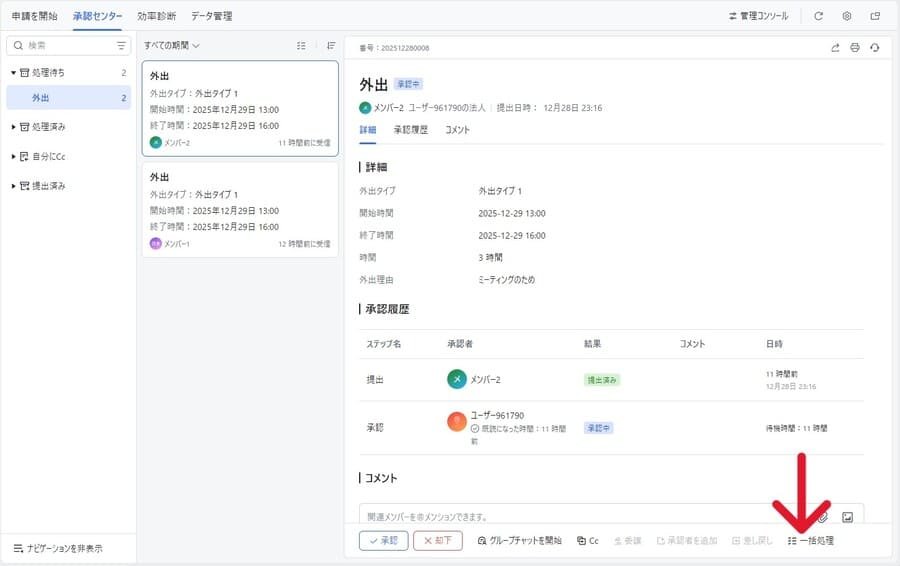Viewport: 900px width, 566px height.
Task: Click the 処理済み folder icon
Action: [24, 127]
